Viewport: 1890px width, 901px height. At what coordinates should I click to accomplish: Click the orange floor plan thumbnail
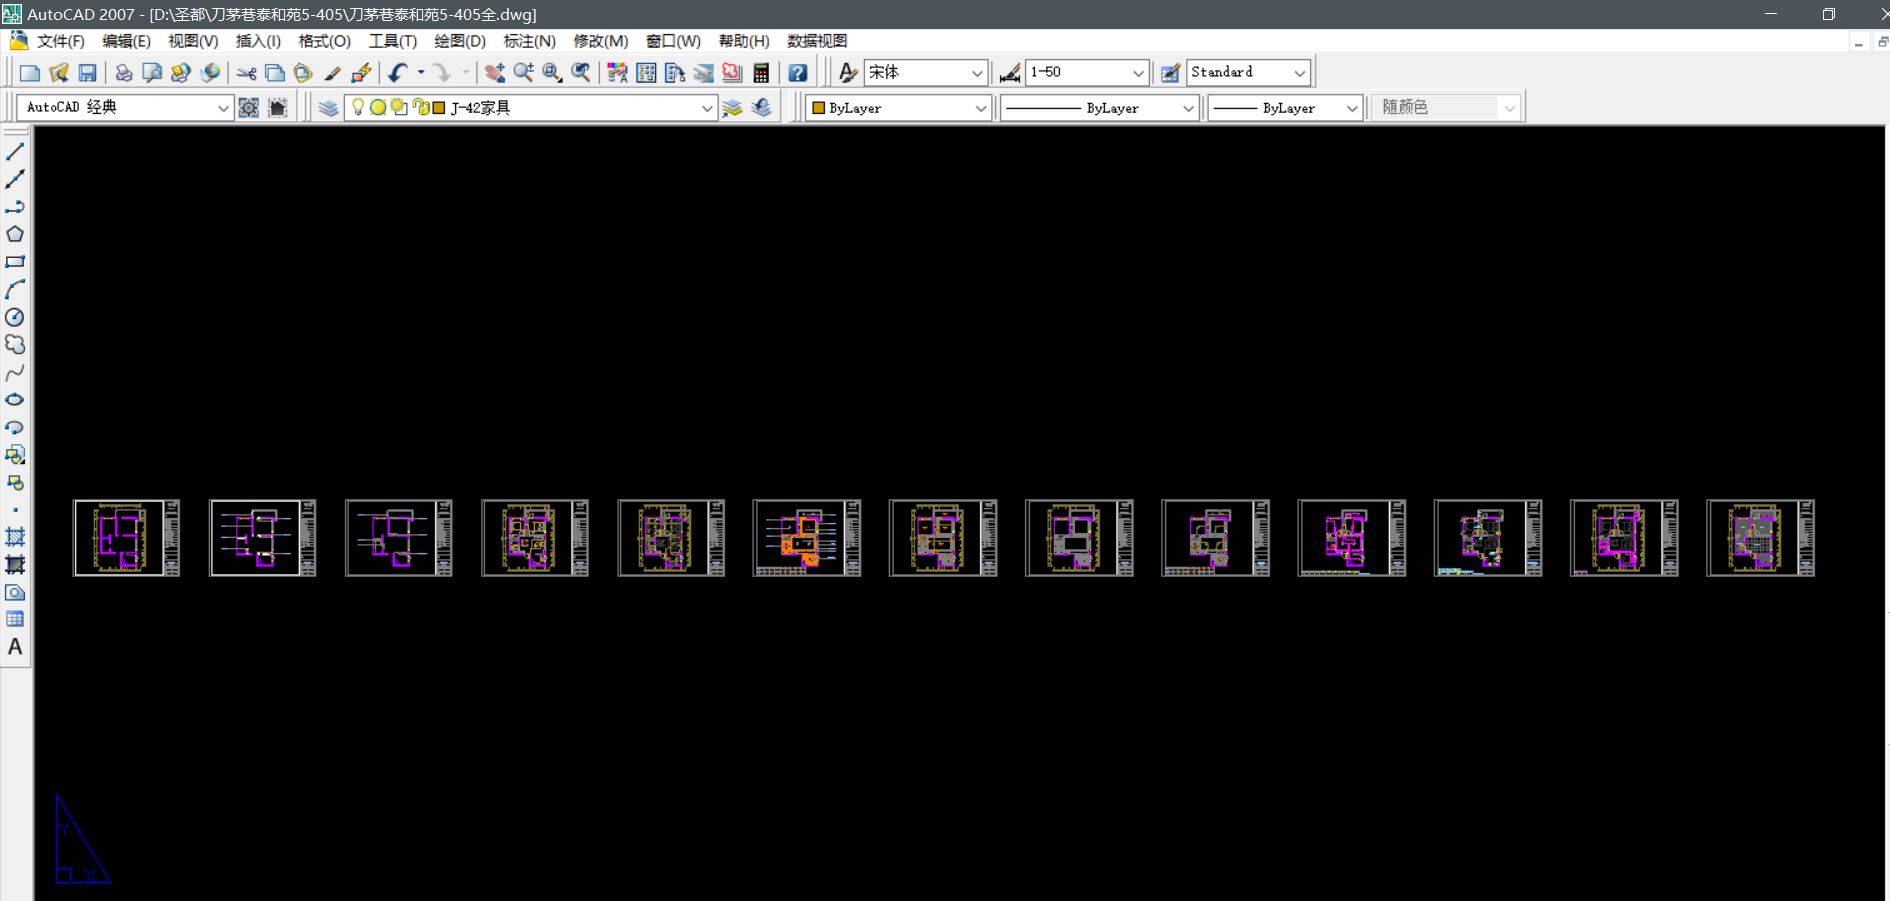click(x=806, y=538)
